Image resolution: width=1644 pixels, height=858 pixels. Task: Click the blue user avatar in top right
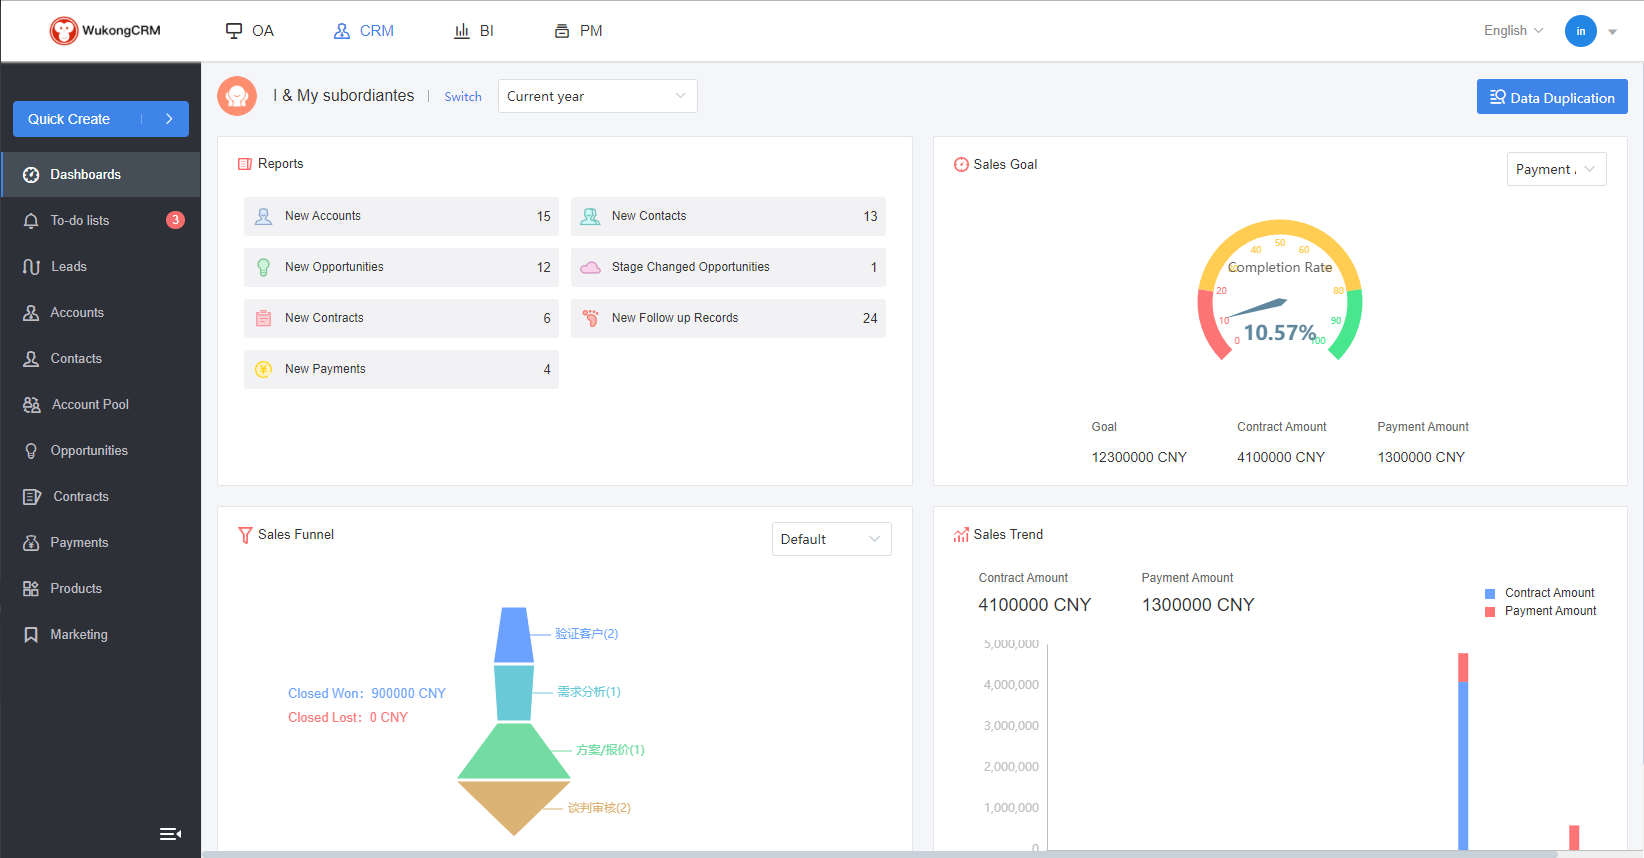(1581, 31)
